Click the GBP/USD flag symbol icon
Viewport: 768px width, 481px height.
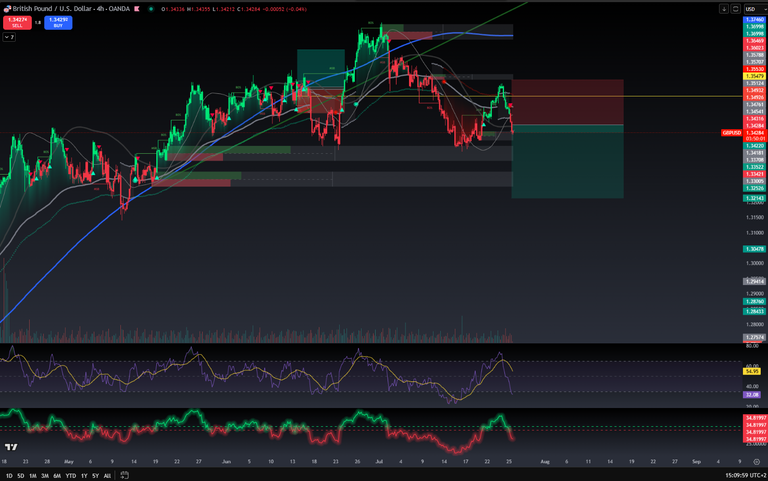6,8
